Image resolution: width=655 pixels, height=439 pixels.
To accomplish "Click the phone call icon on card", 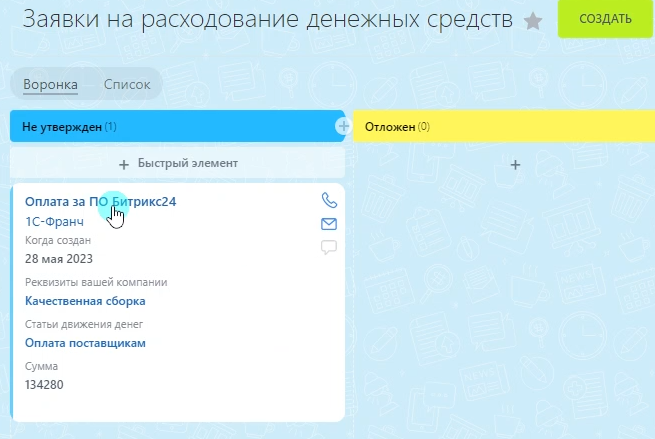I will pos(329,200).
